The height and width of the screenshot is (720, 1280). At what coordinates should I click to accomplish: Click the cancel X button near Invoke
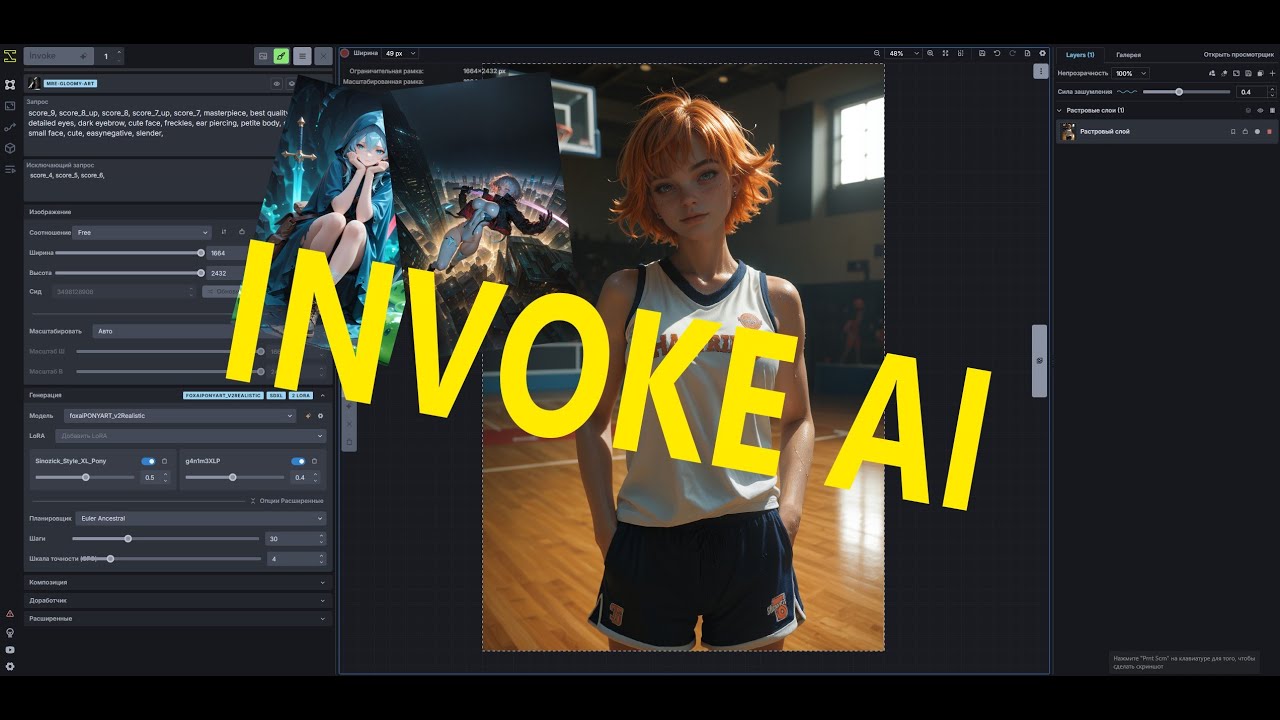coord(323,56)
